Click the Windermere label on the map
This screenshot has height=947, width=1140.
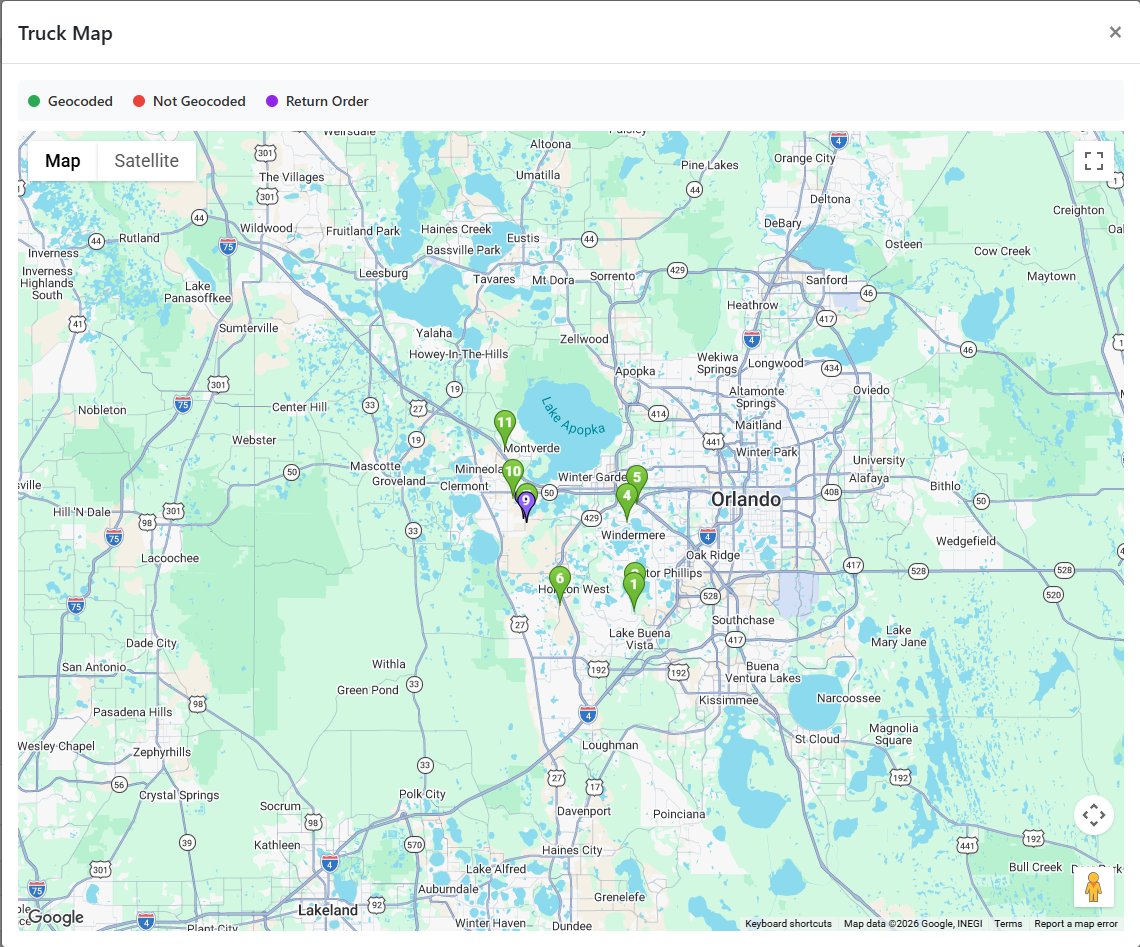pyautogui.click(x=633, y=535)
